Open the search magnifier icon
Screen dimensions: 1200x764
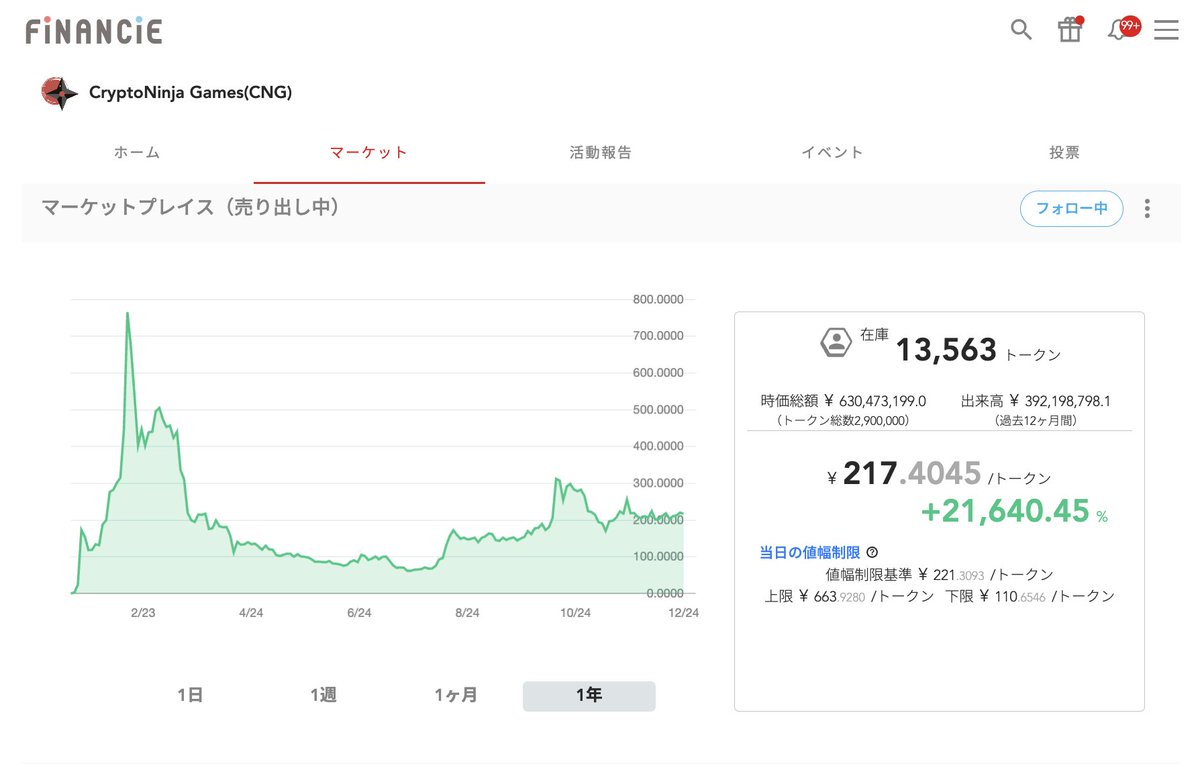pyautogui.click(x=1021, y=30)
